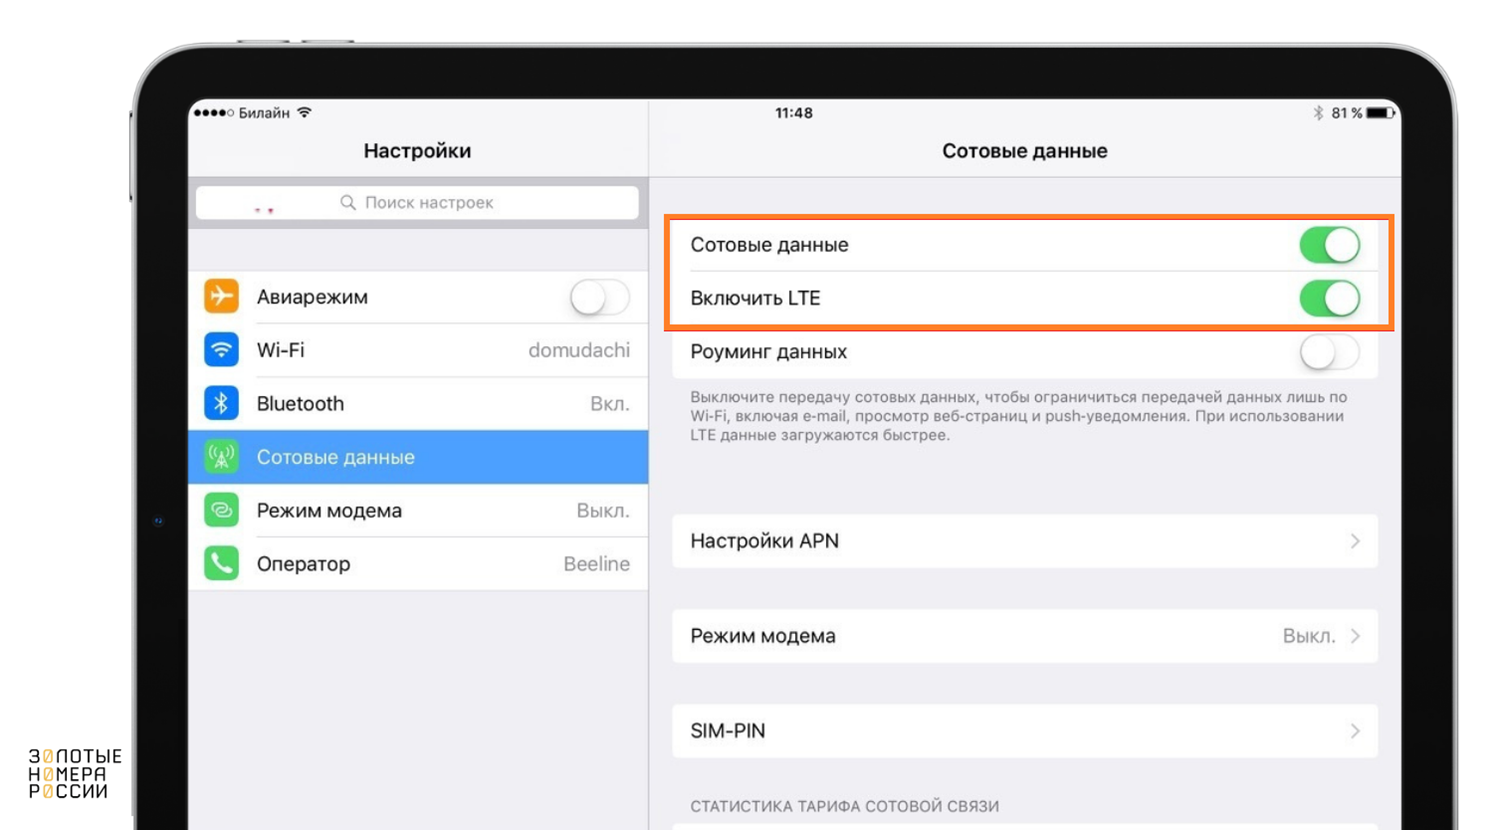
Task: Open Режим модема chevron in right pane
Action: 1355,636
